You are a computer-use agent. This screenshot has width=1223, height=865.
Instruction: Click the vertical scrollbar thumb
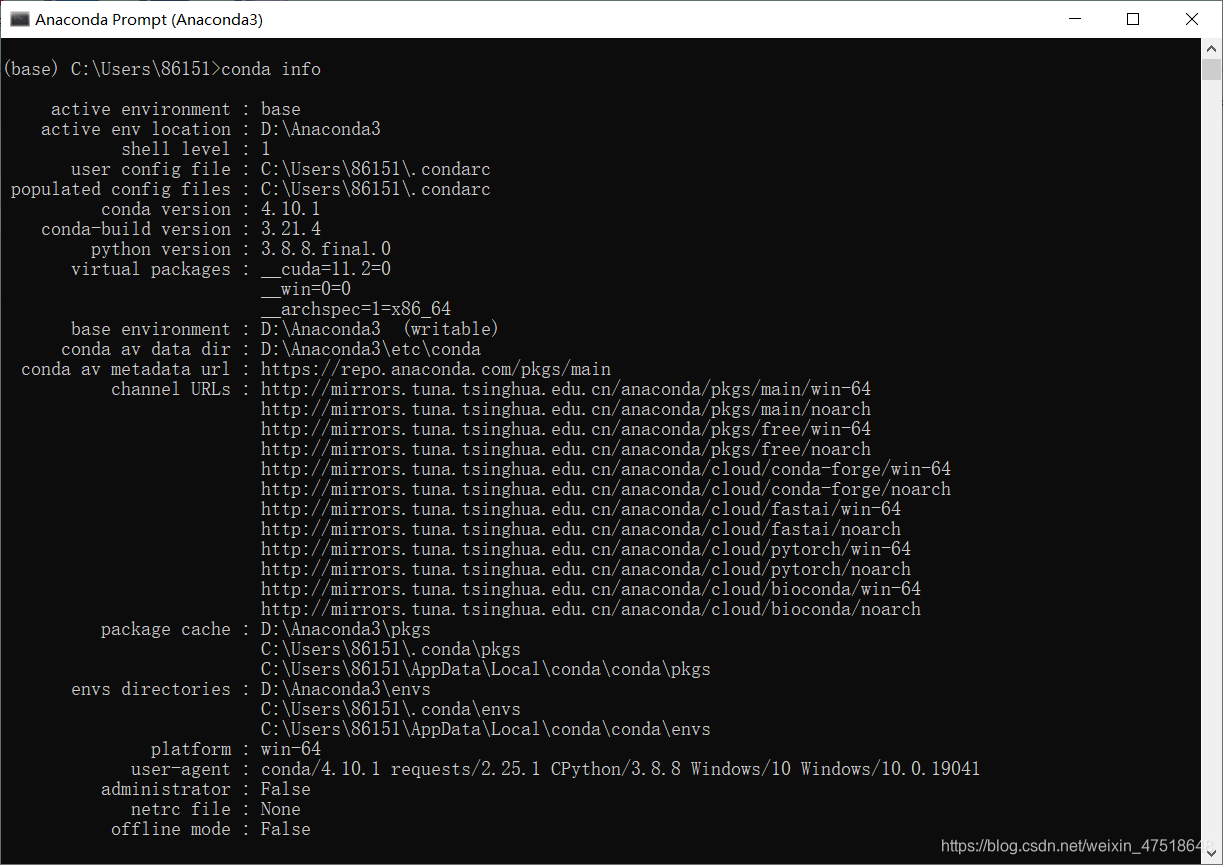1211,69
